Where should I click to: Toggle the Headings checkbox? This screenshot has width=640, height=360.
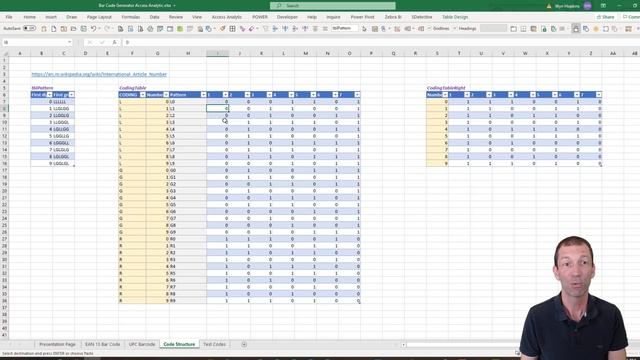(454, 28)
